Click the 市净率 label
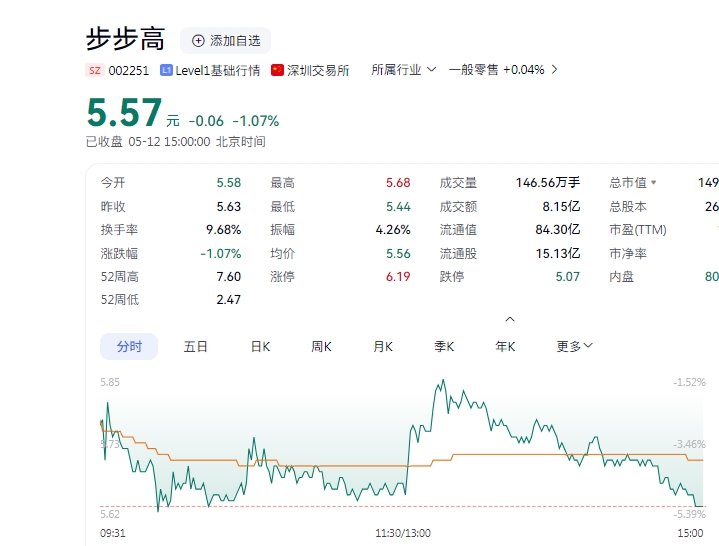Screen dimensions: 719x546 pyautogui.click(x=628, y=254)
